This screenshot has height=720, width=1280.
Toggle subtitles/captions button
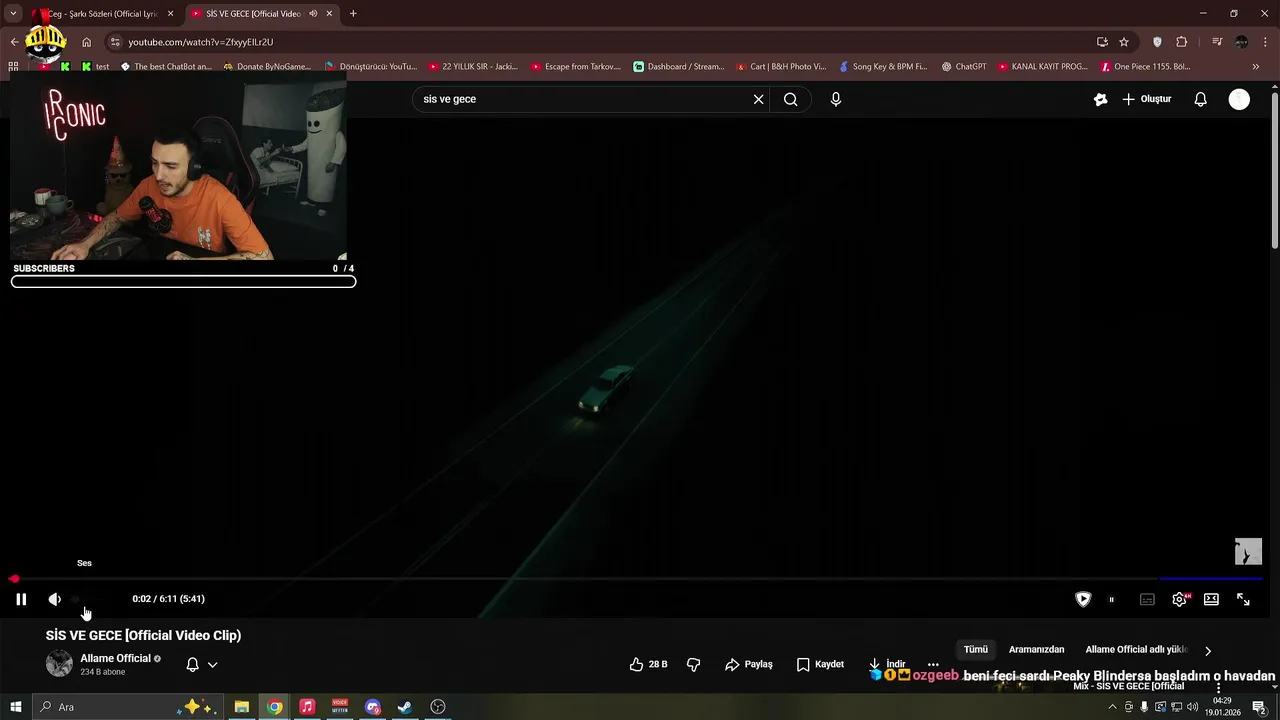click(x=1147, y=599)
